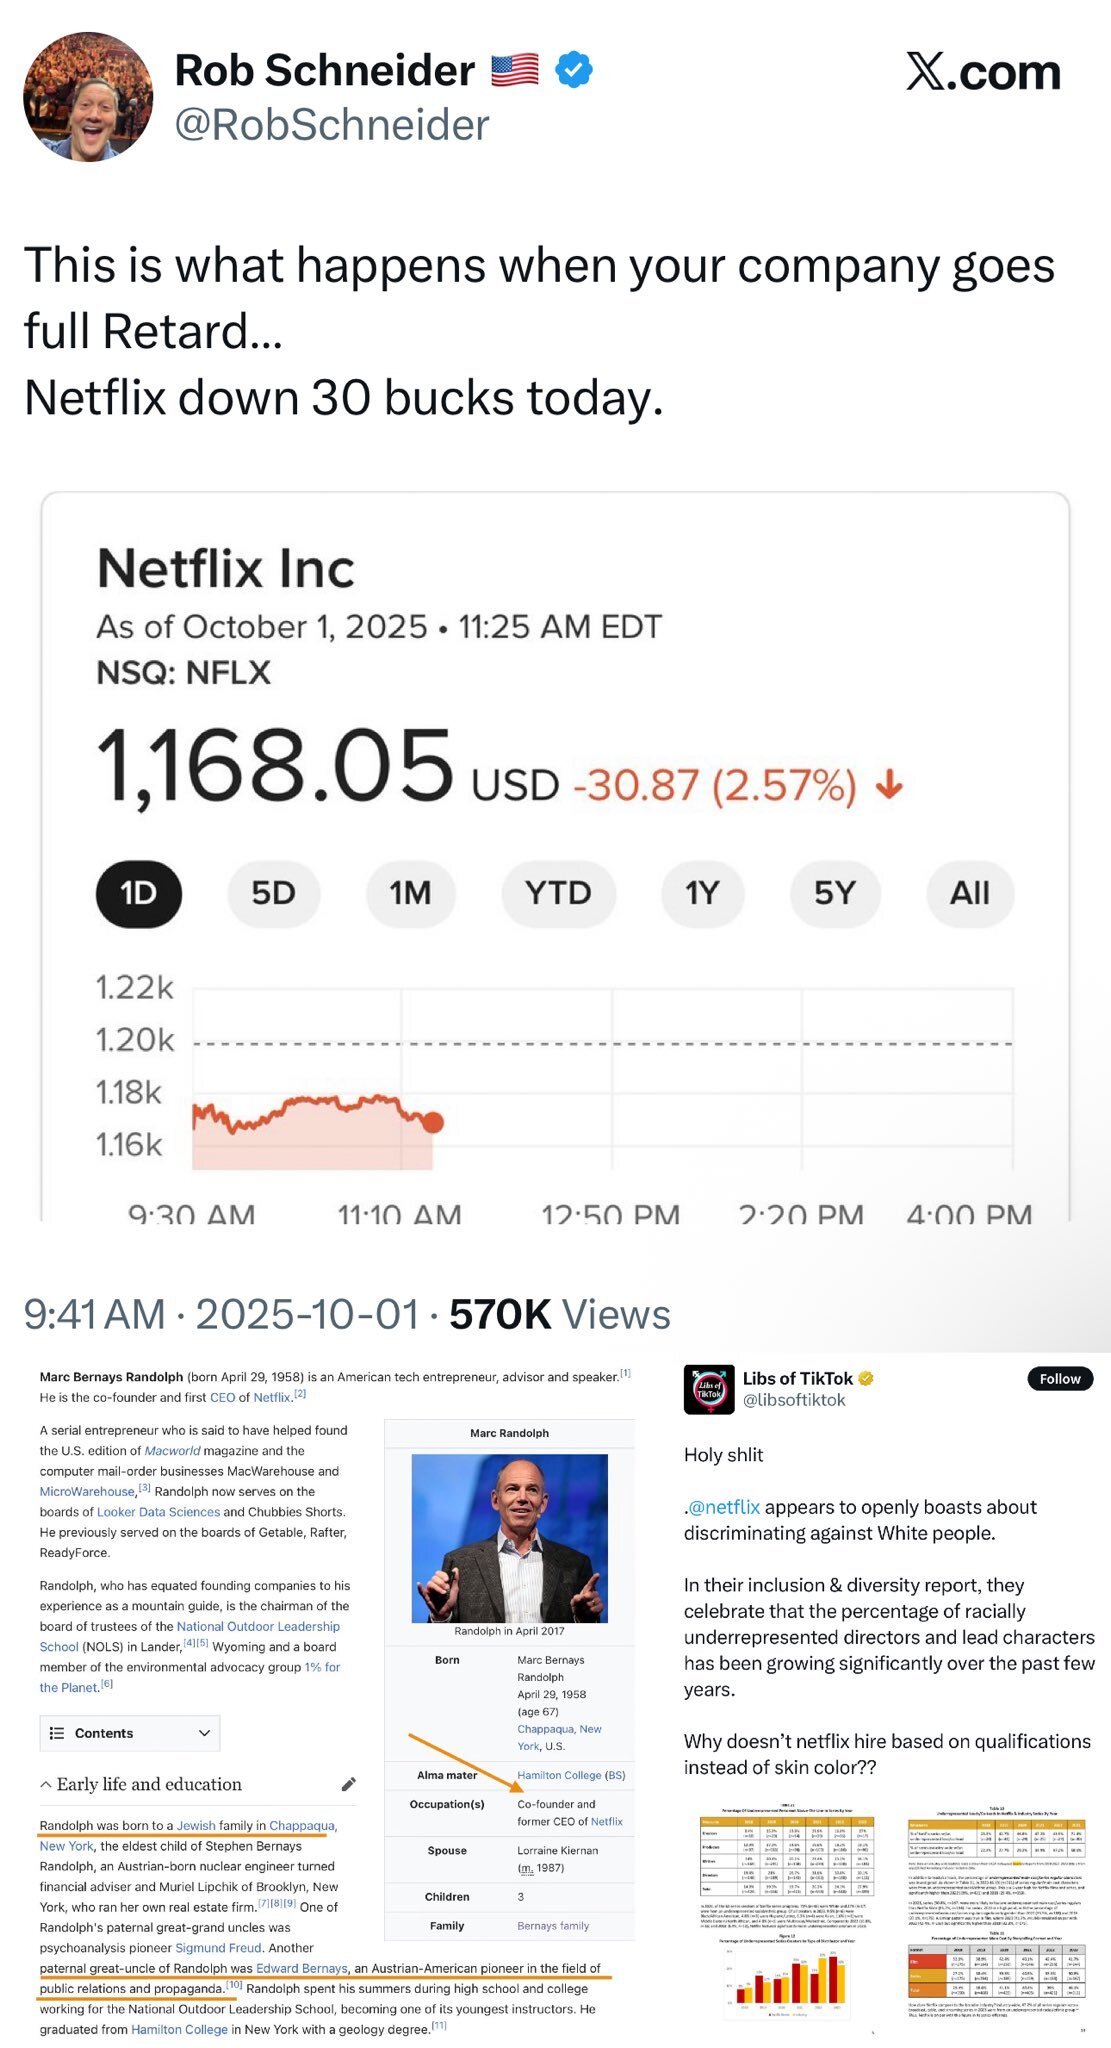
Task: Open the @netflix mention link
Action: (x=724, y=1507)
